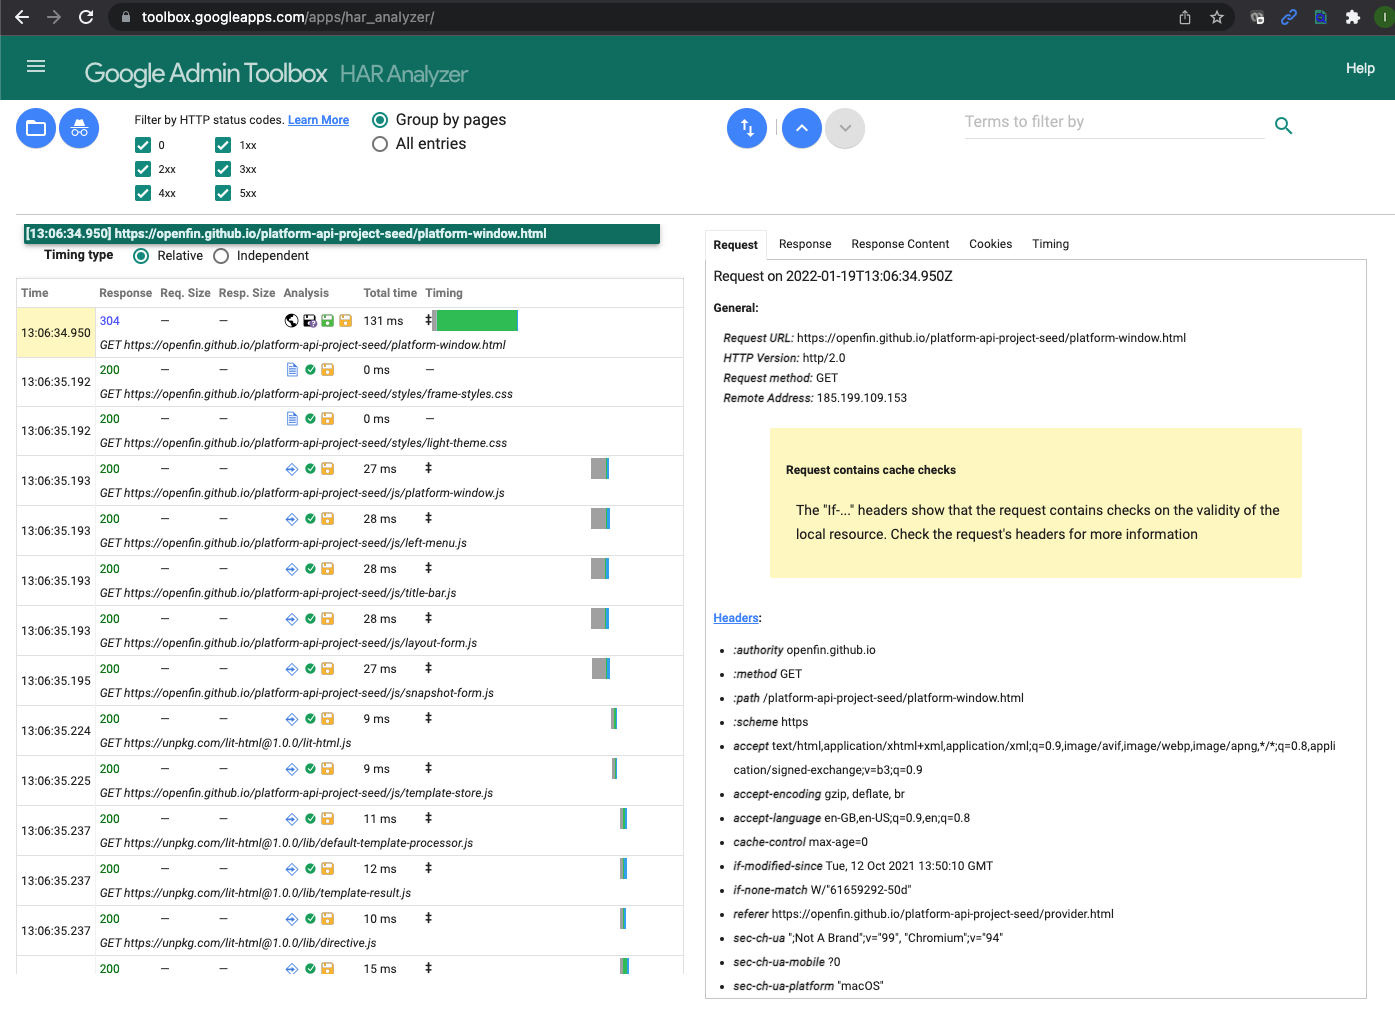The image size is (1395, 1022).
Task: Select row GET .../lib/template-result.js
Action: pyautogui.click(x=351, y=881)
